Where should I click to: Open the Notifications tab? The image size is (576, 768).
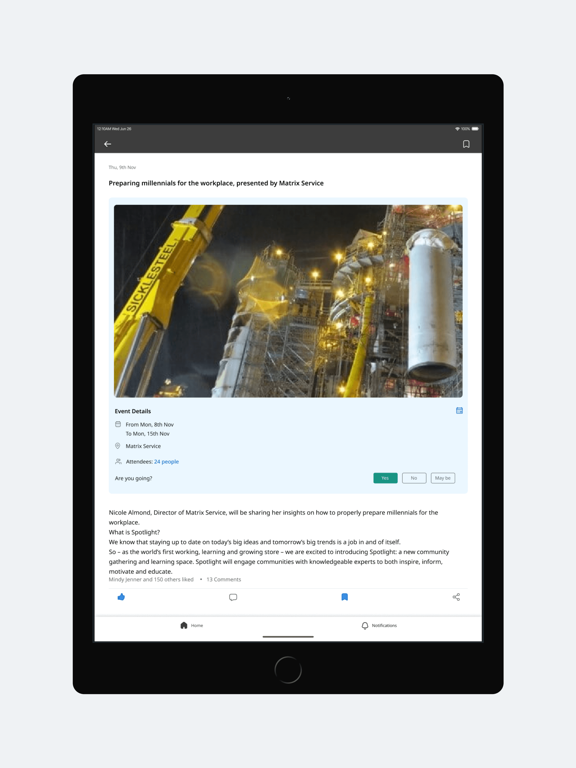click(379, 625)
